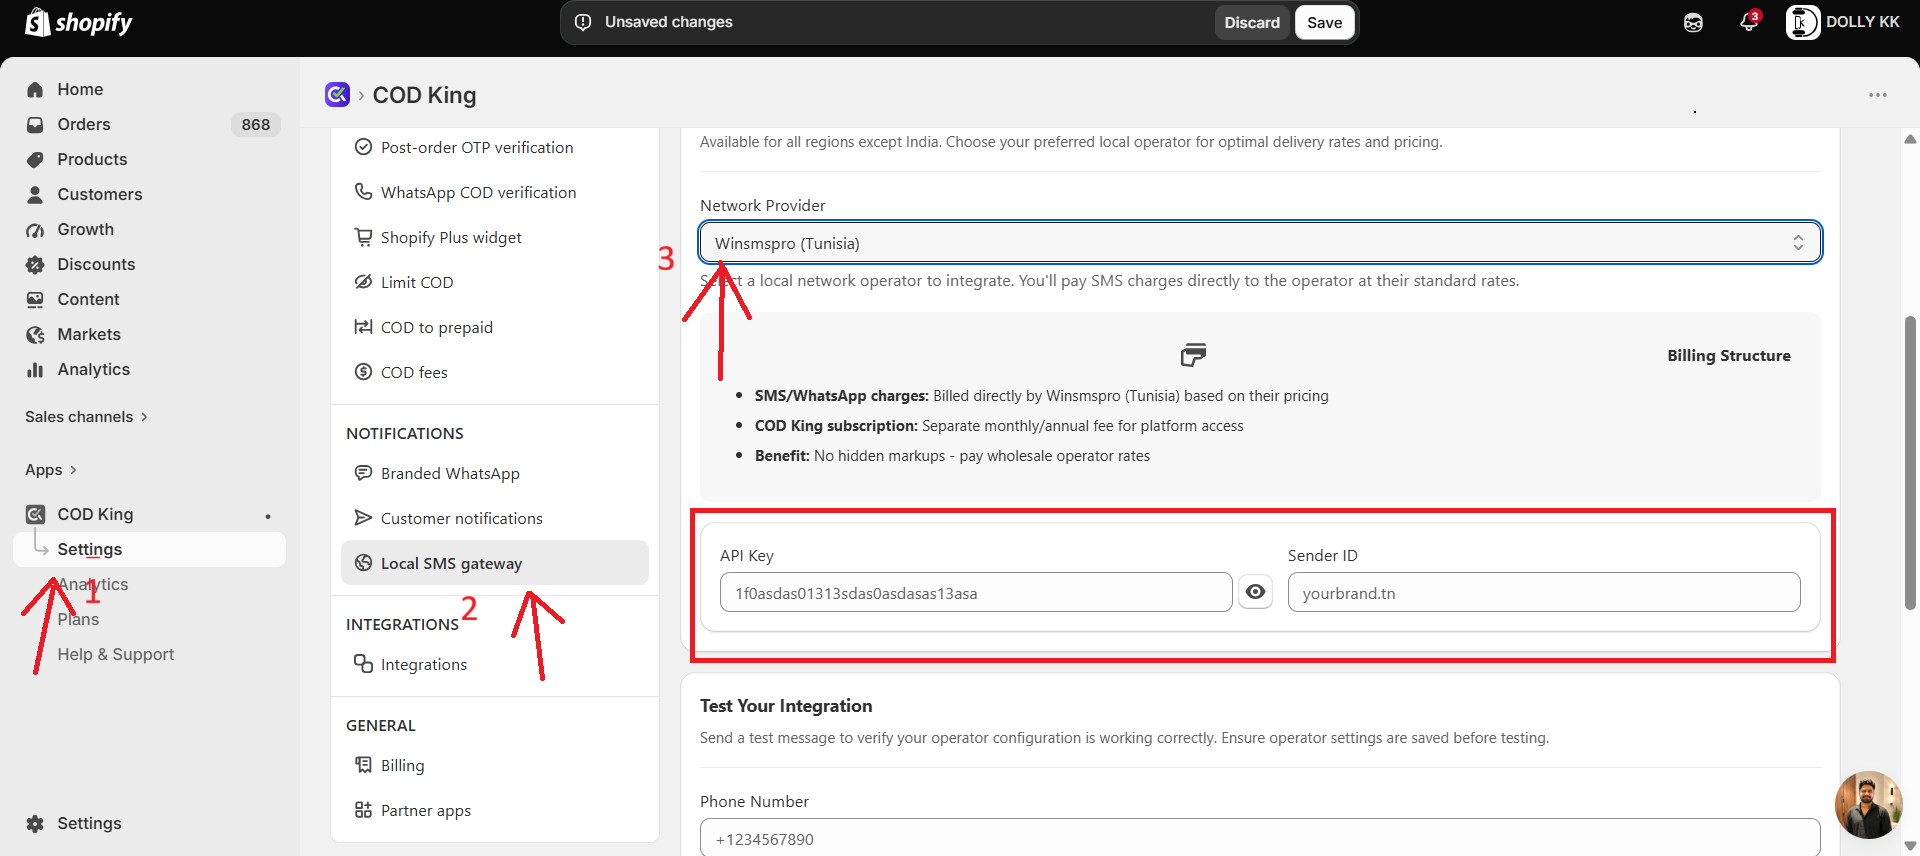Click the Partner apps grid icon
This screenshot has width=1920, height=856.
[363, 810]
